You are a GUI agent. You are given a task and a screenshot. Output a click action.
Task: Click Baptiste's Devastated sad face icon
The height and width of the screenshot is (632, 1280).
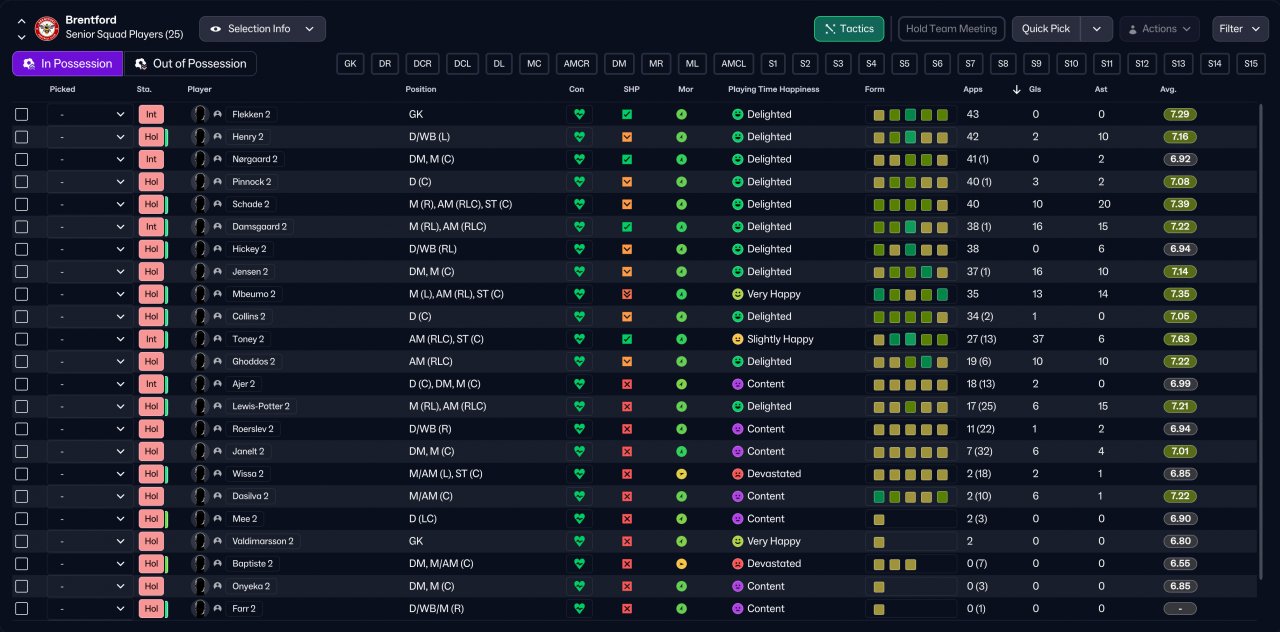tap(737, 564)
